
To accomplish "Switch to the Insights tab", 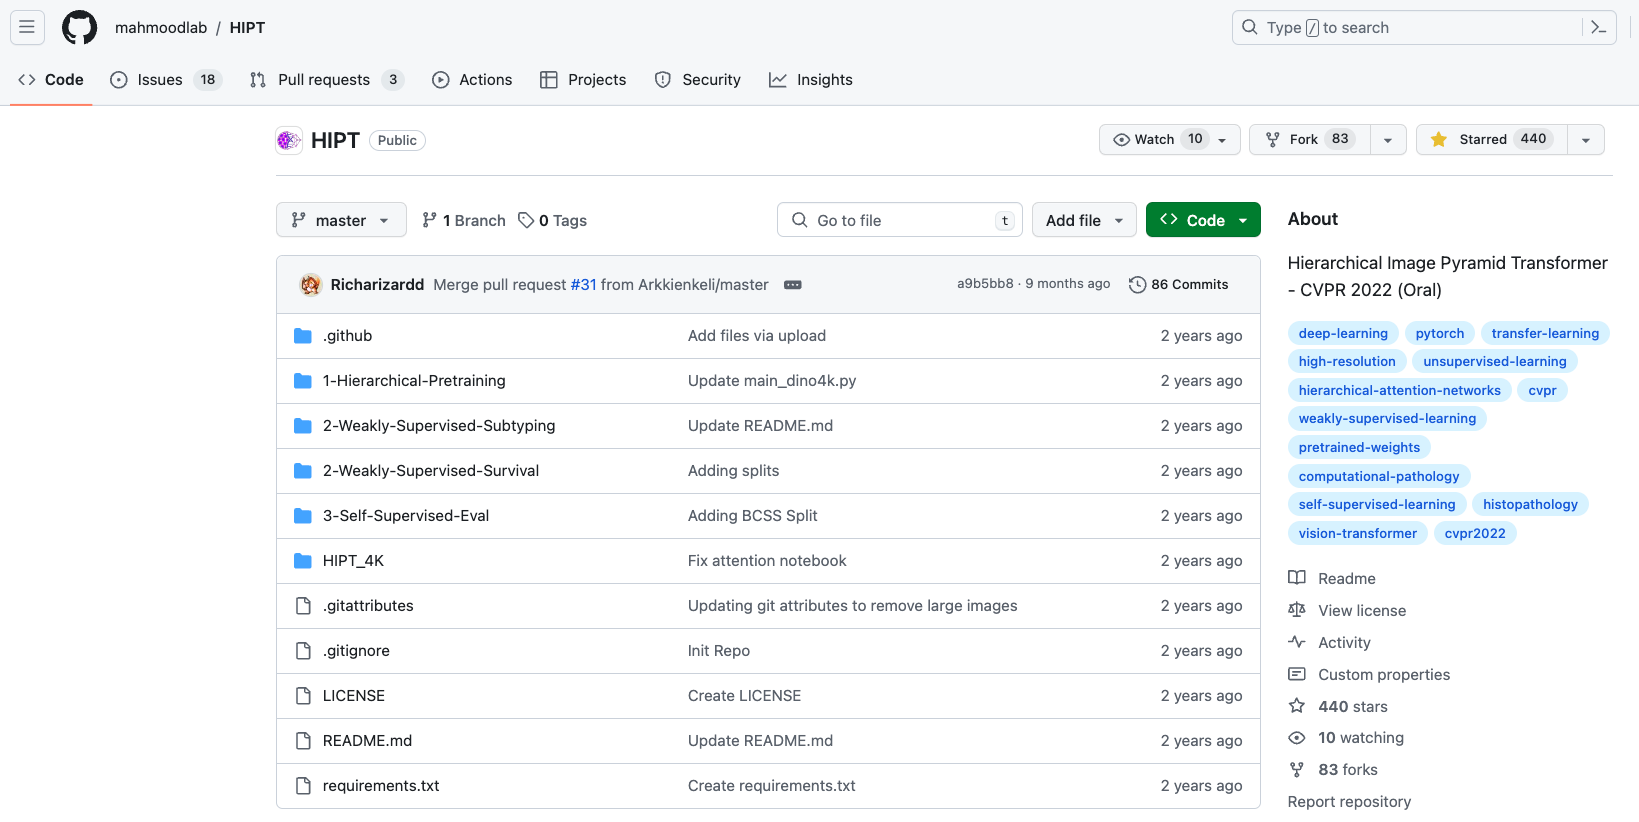I will [x=811, y=80].
